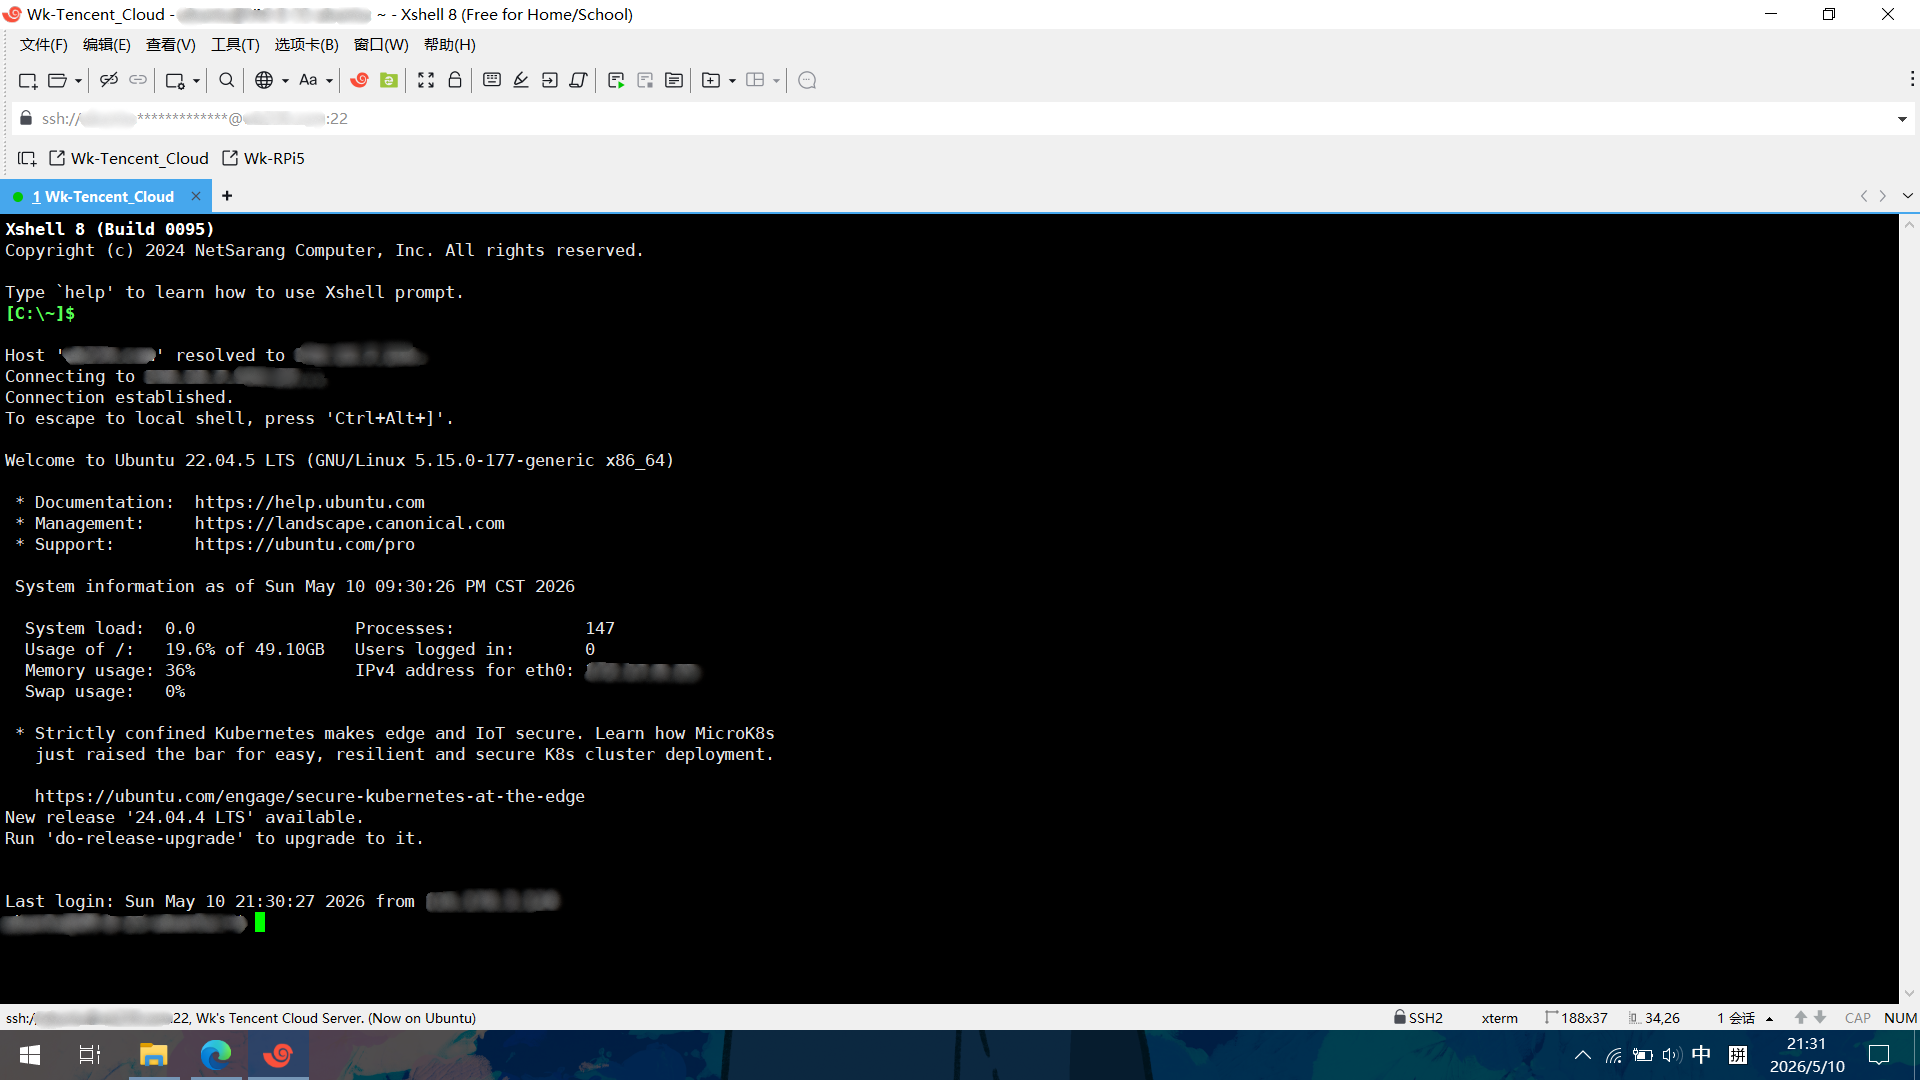Toggle the screen Lock padlock icon
1920x1080 pixels.
point(455,80)
